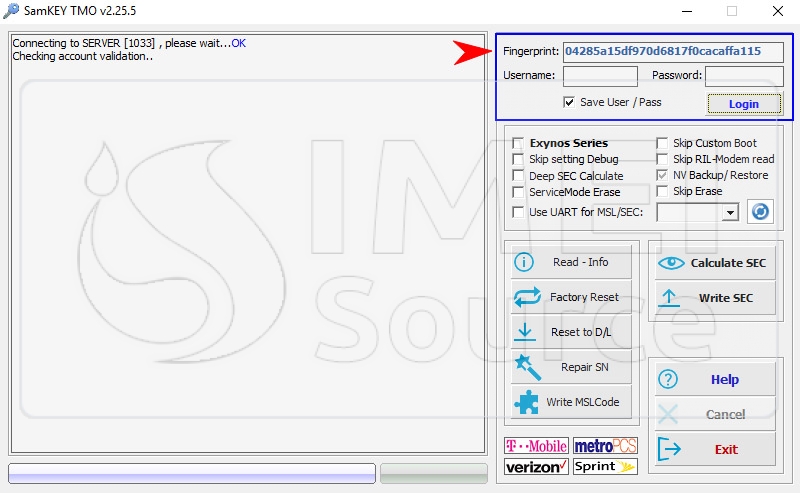Click the Exit button

716,449
